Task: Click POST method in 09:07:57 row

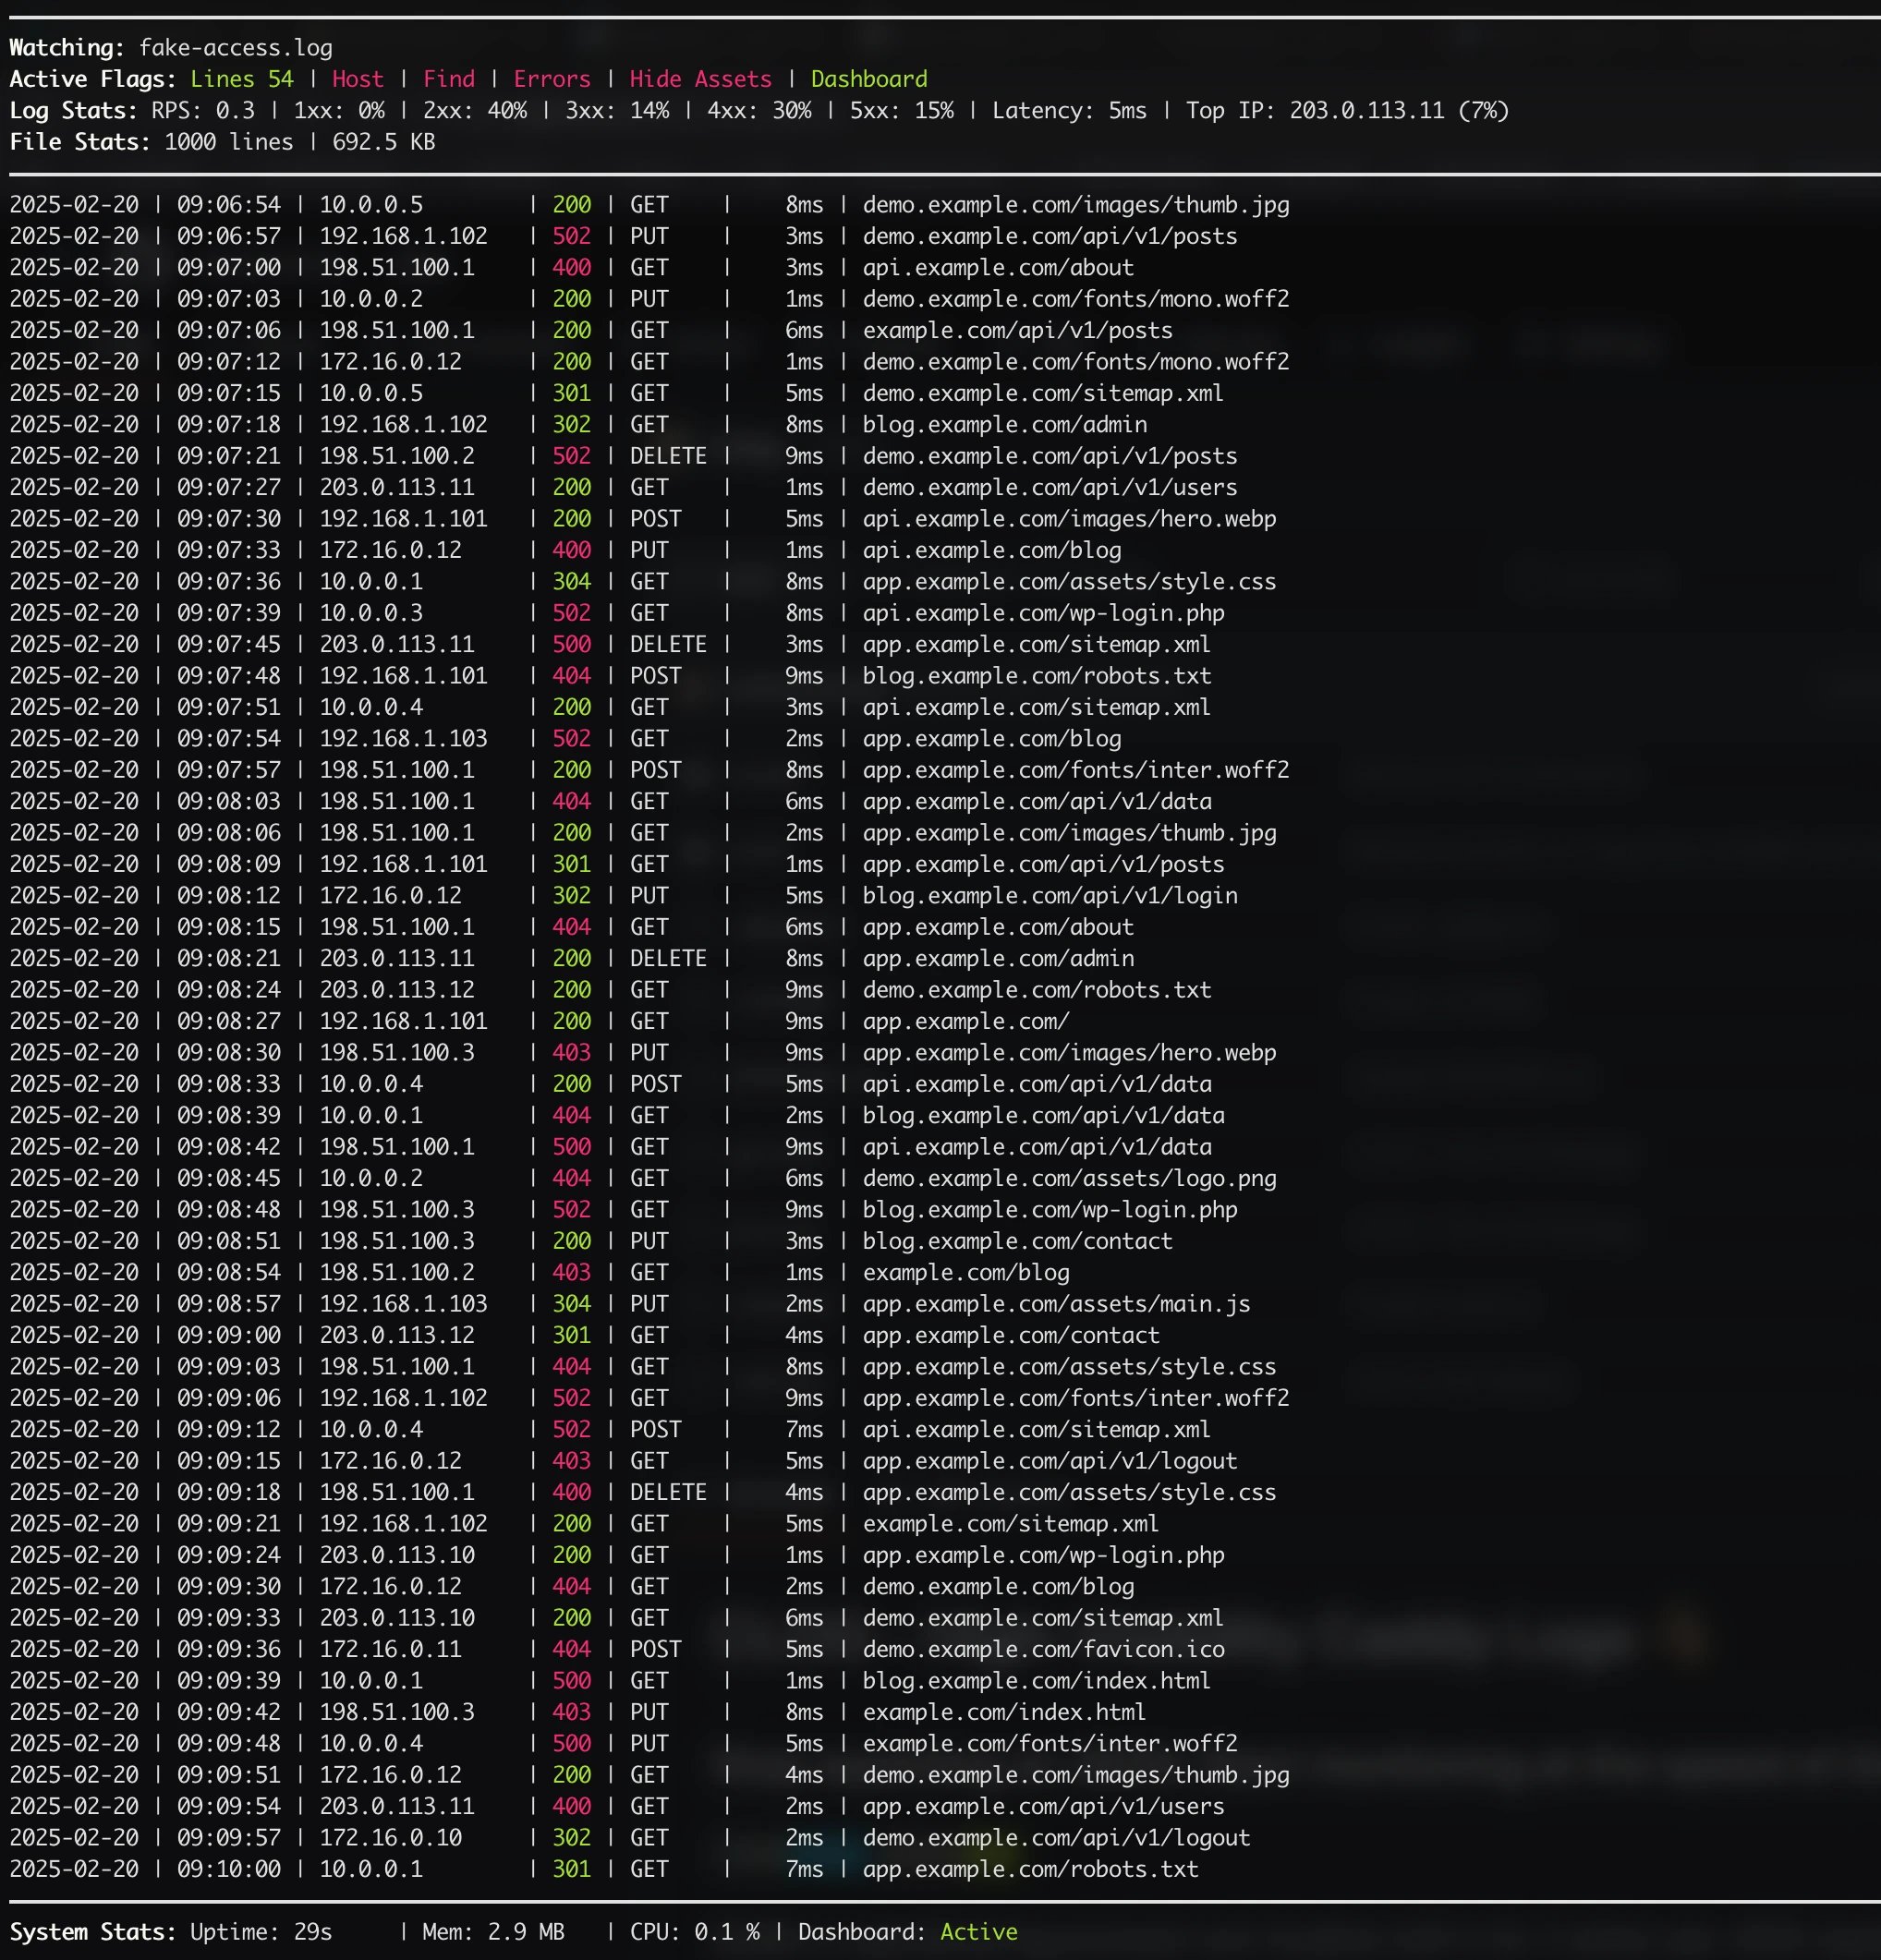Action: click(x=655, y=770)
